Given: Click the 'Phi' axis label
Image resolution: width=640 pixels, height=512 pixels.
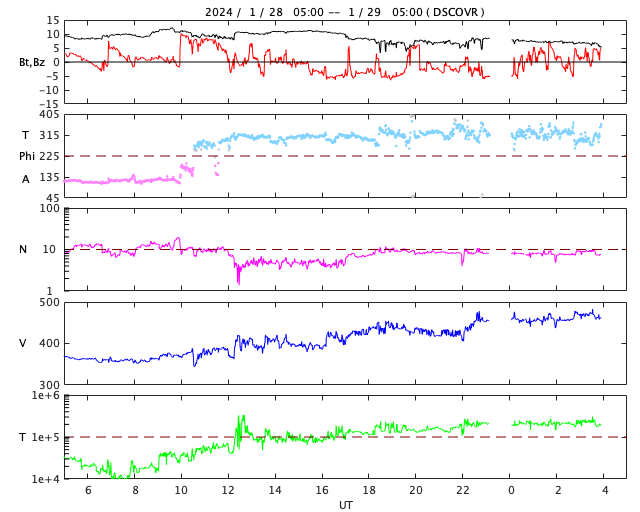Looking at the screenshot, I should [x=27, y=156].
